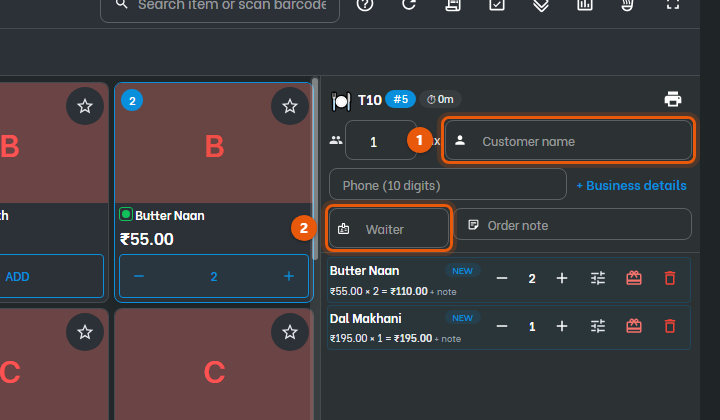Open the Business details link
The height and width of the screenshot is (420, 720).
point(631,185)
